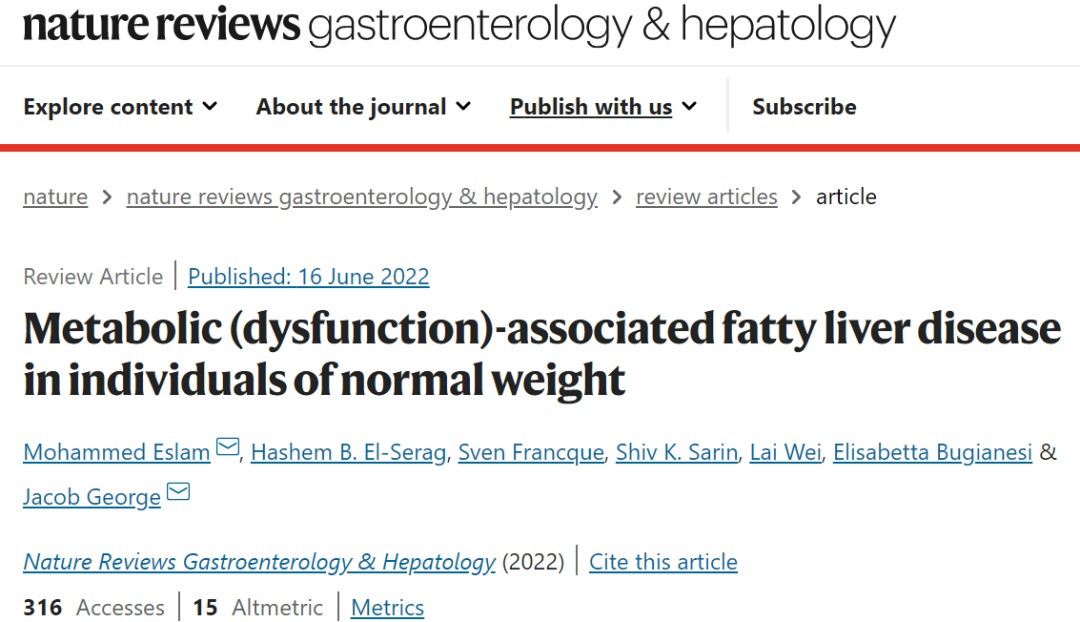Viewport: 1080px width, 622px height.
Task: Navigate to review articles breadcrumb
Action: 706,197
